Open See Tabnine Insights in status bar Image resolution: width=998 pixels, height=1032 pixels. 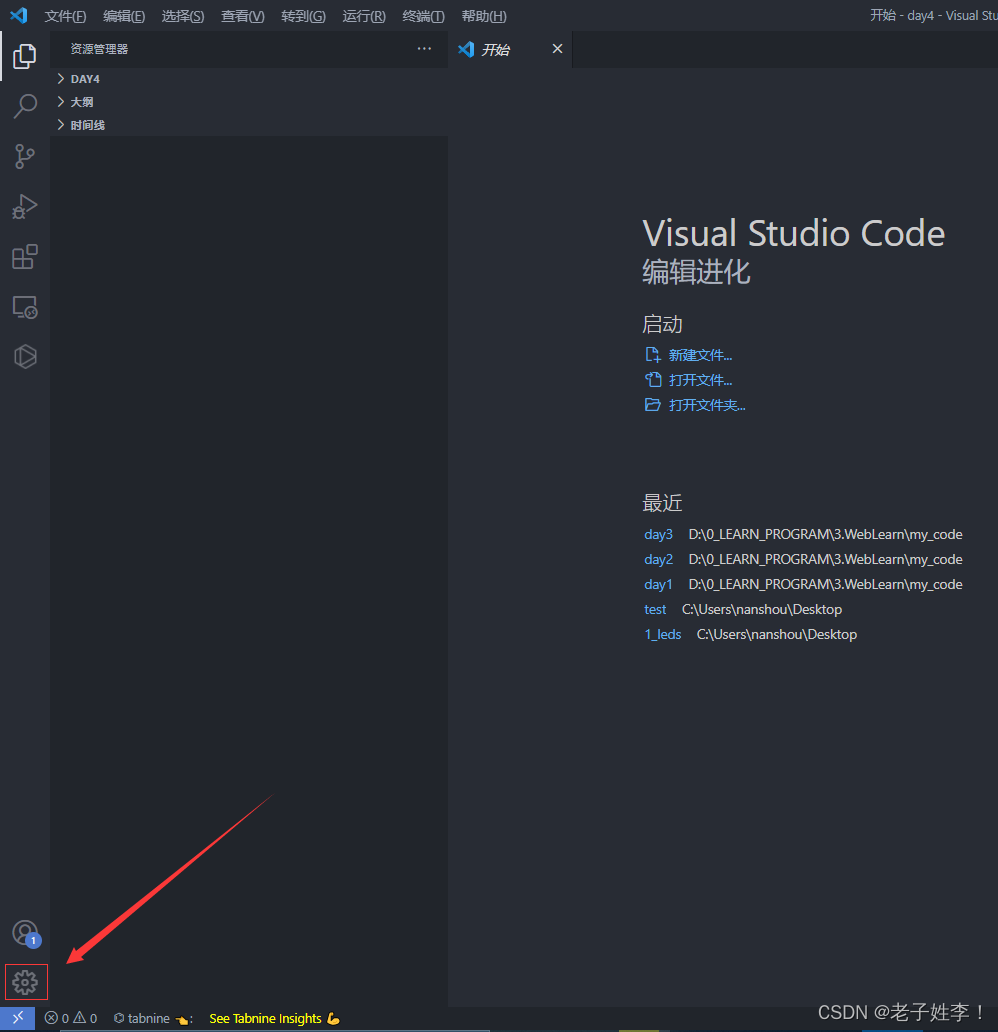275,1018
